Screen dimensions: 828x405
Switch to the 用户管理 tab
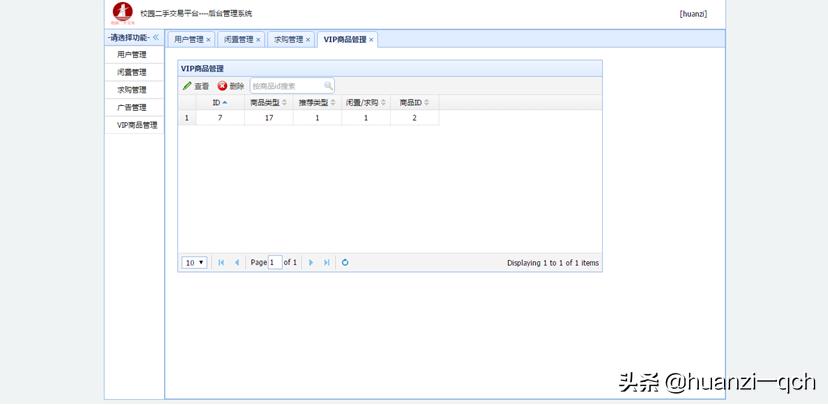189,40
